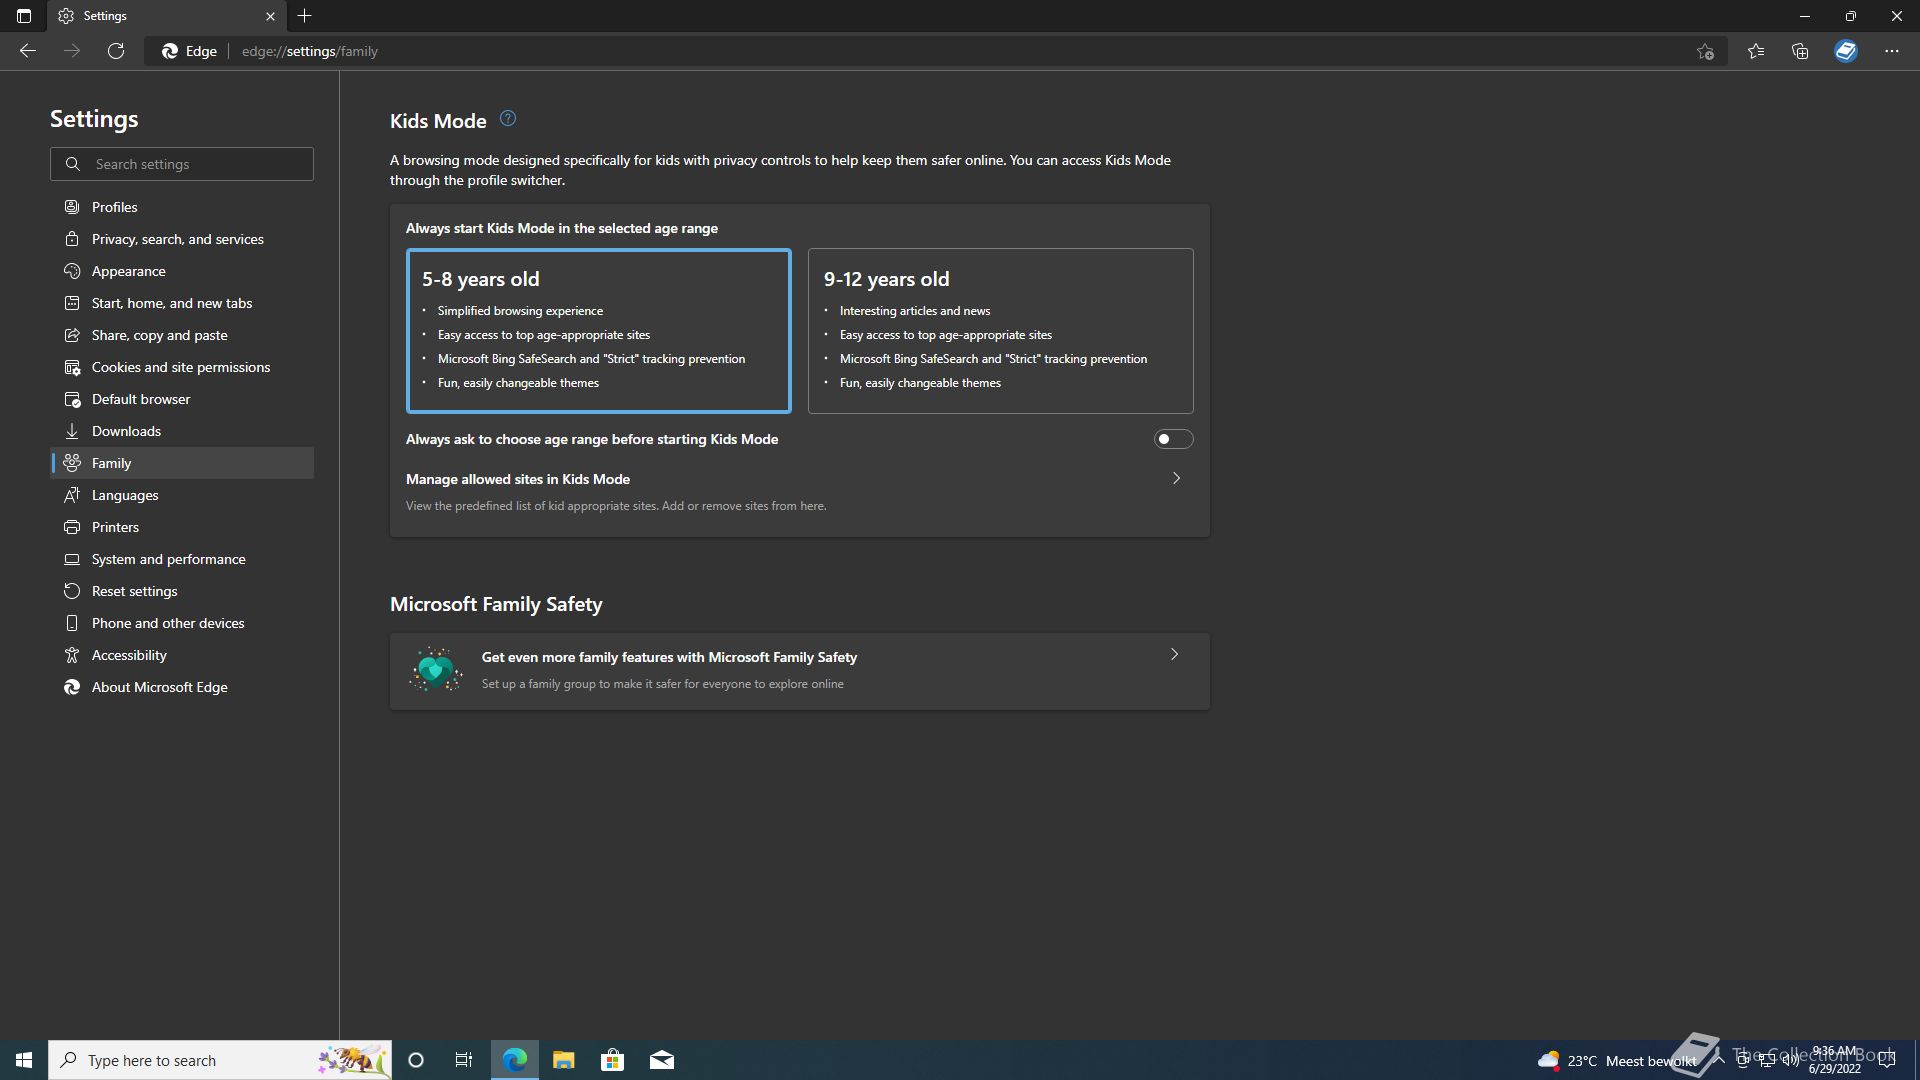Open the profile avatar icon
Viewport: 1920px width, 1080px height.
click(1846, 51)
